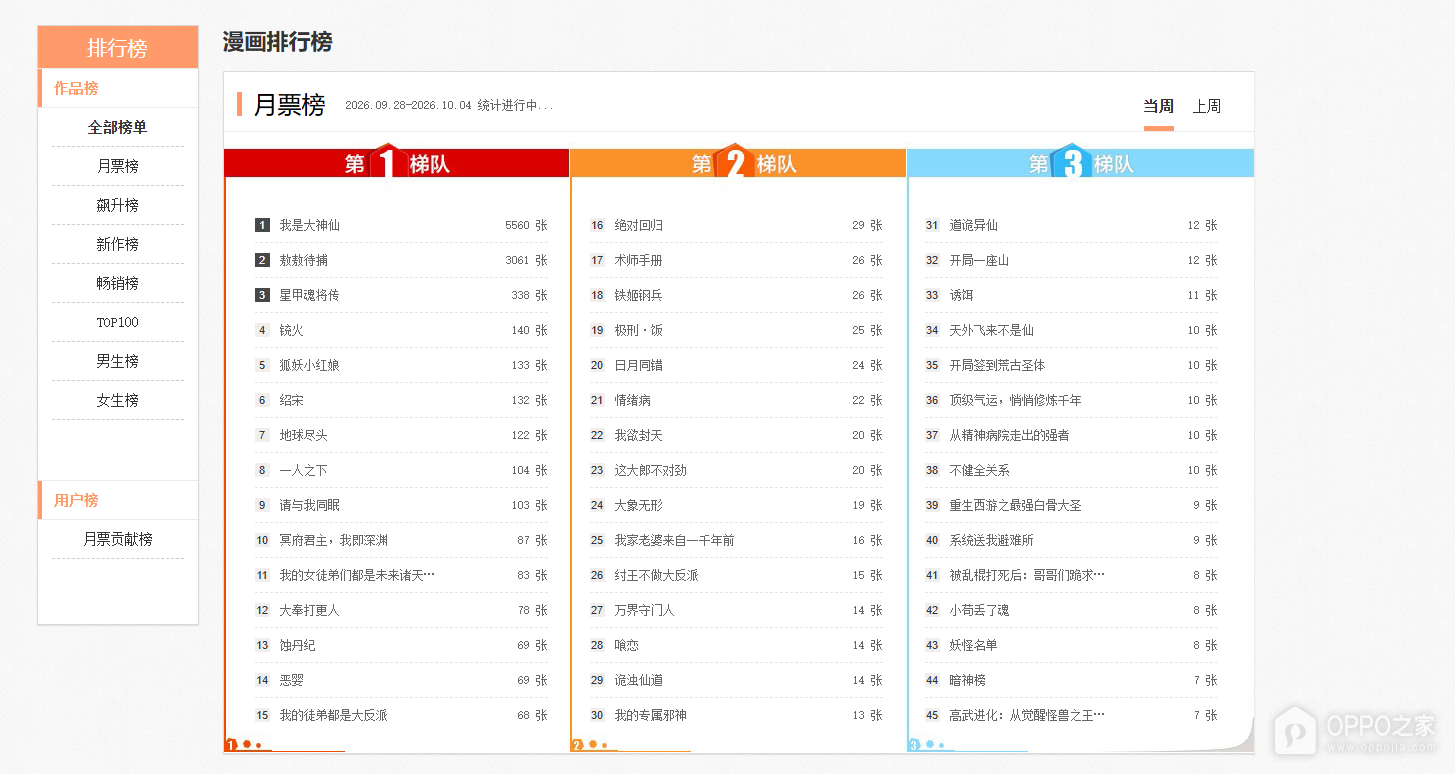
Task: Show the 女生榜 ranking
Action: [x=118, y=400]
